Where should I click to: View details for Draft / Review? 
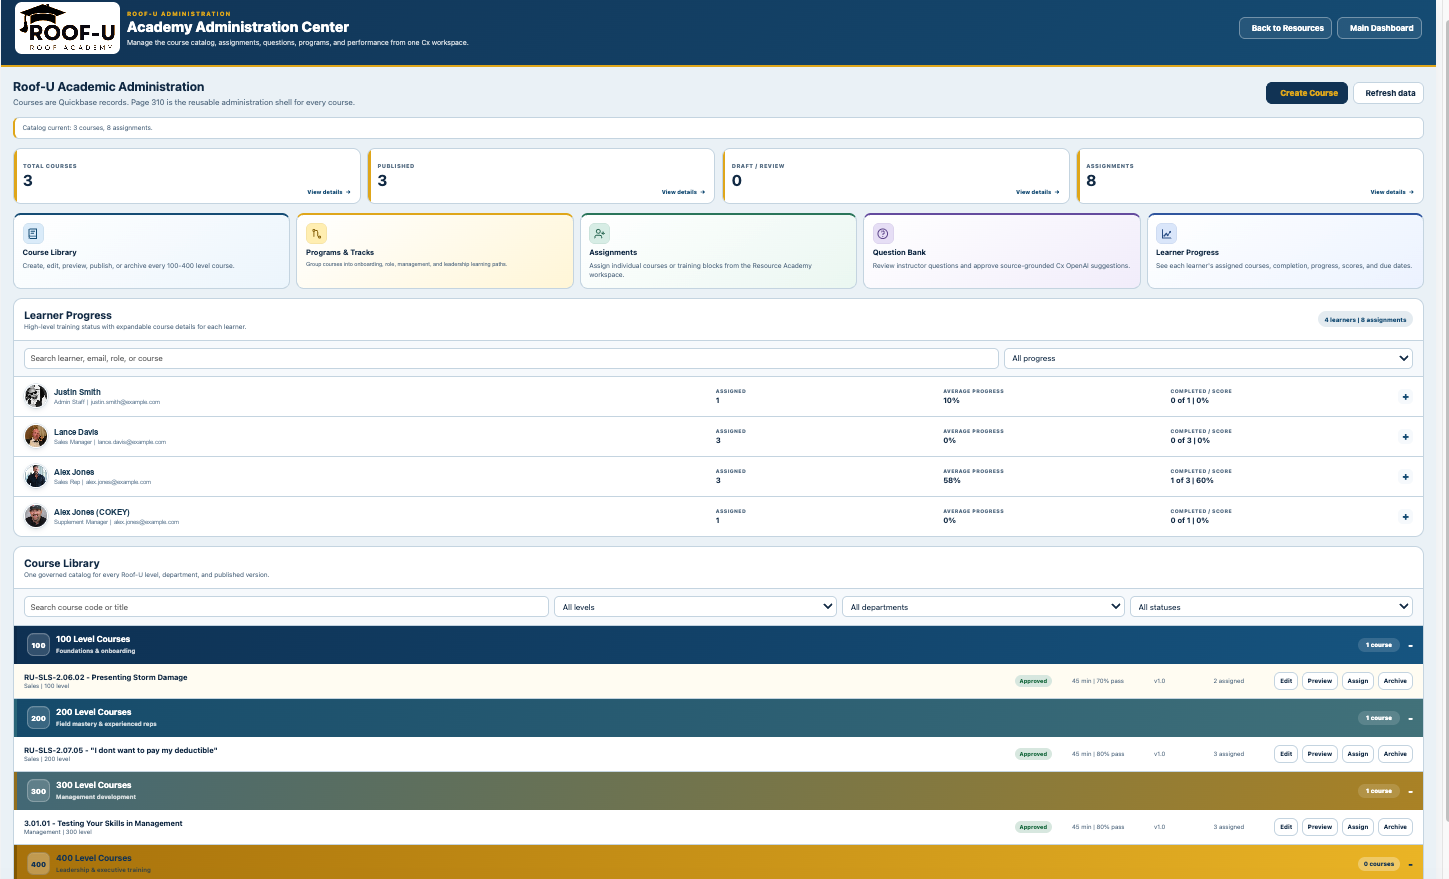1038,192
